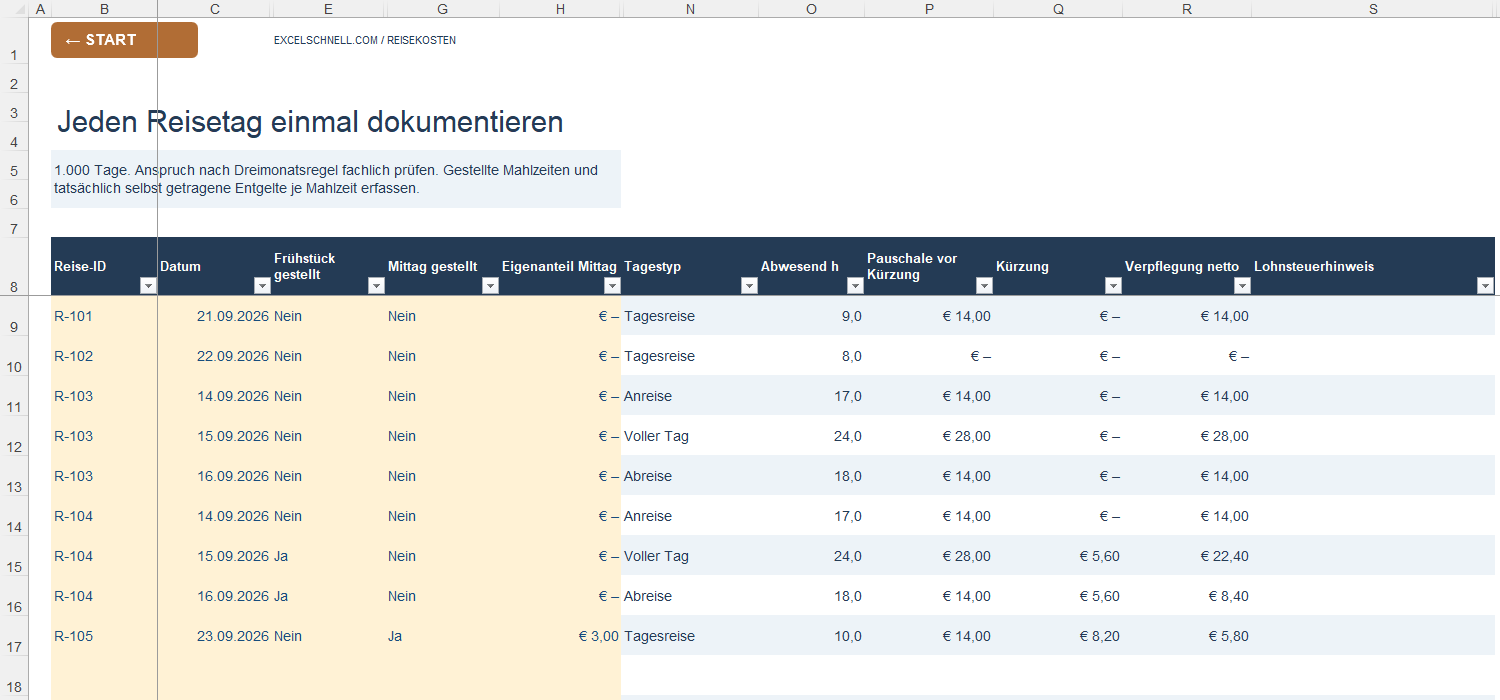Image resolution: width=1500 pixels, height=700 pixels.
Task: Select the Eigenanteil Mittag value € 3,00
Action: [560, 636]
